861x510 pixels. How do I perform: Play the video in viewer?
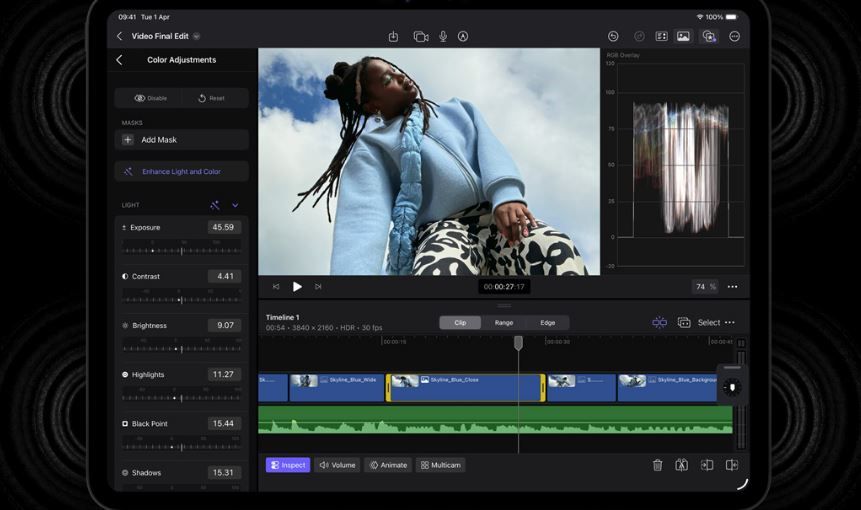(297, 287)
